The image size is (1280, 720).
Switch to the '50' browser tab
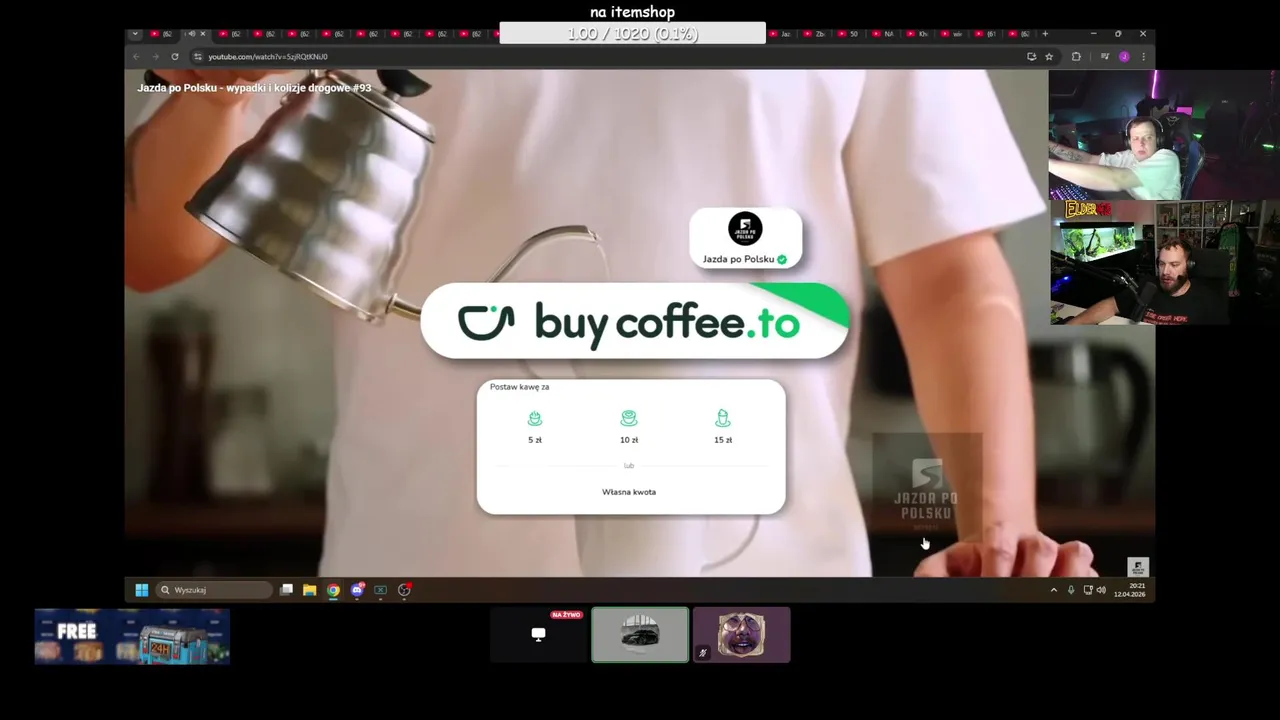pos(850,34)
